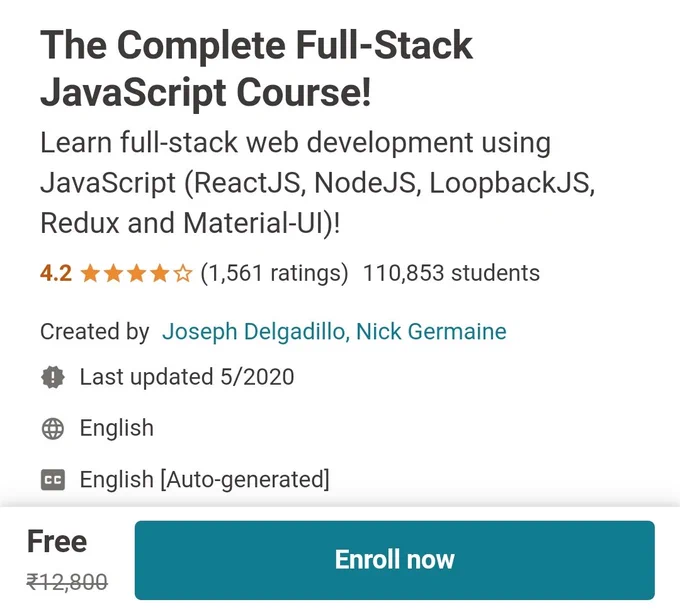680x612 pixels.
Task: Click the fifth empty rating star
Action: pos(183,274)
